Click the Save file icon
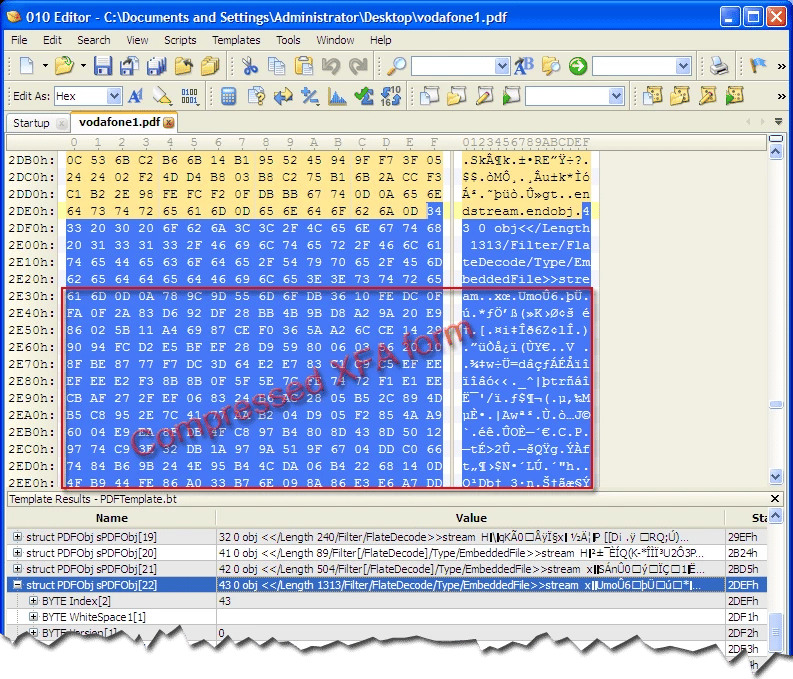793x679 pixels. click(104, 66)
